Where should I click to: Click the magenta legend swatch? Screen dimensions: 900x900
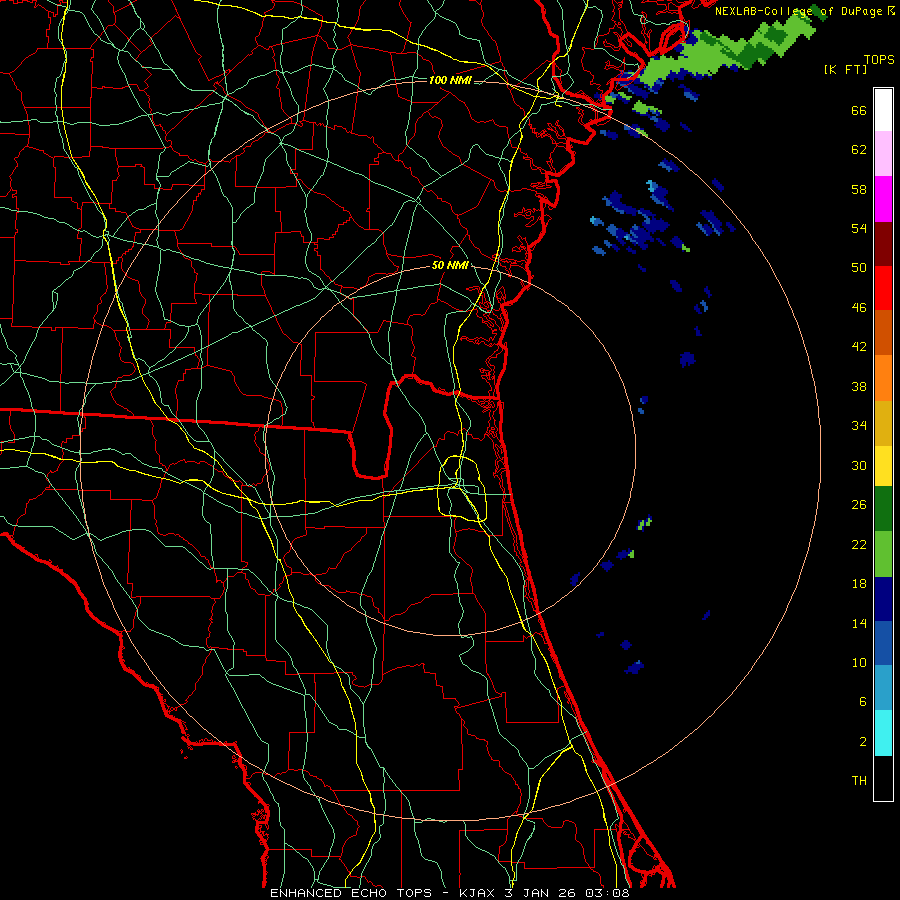click(x=883, y=198)
